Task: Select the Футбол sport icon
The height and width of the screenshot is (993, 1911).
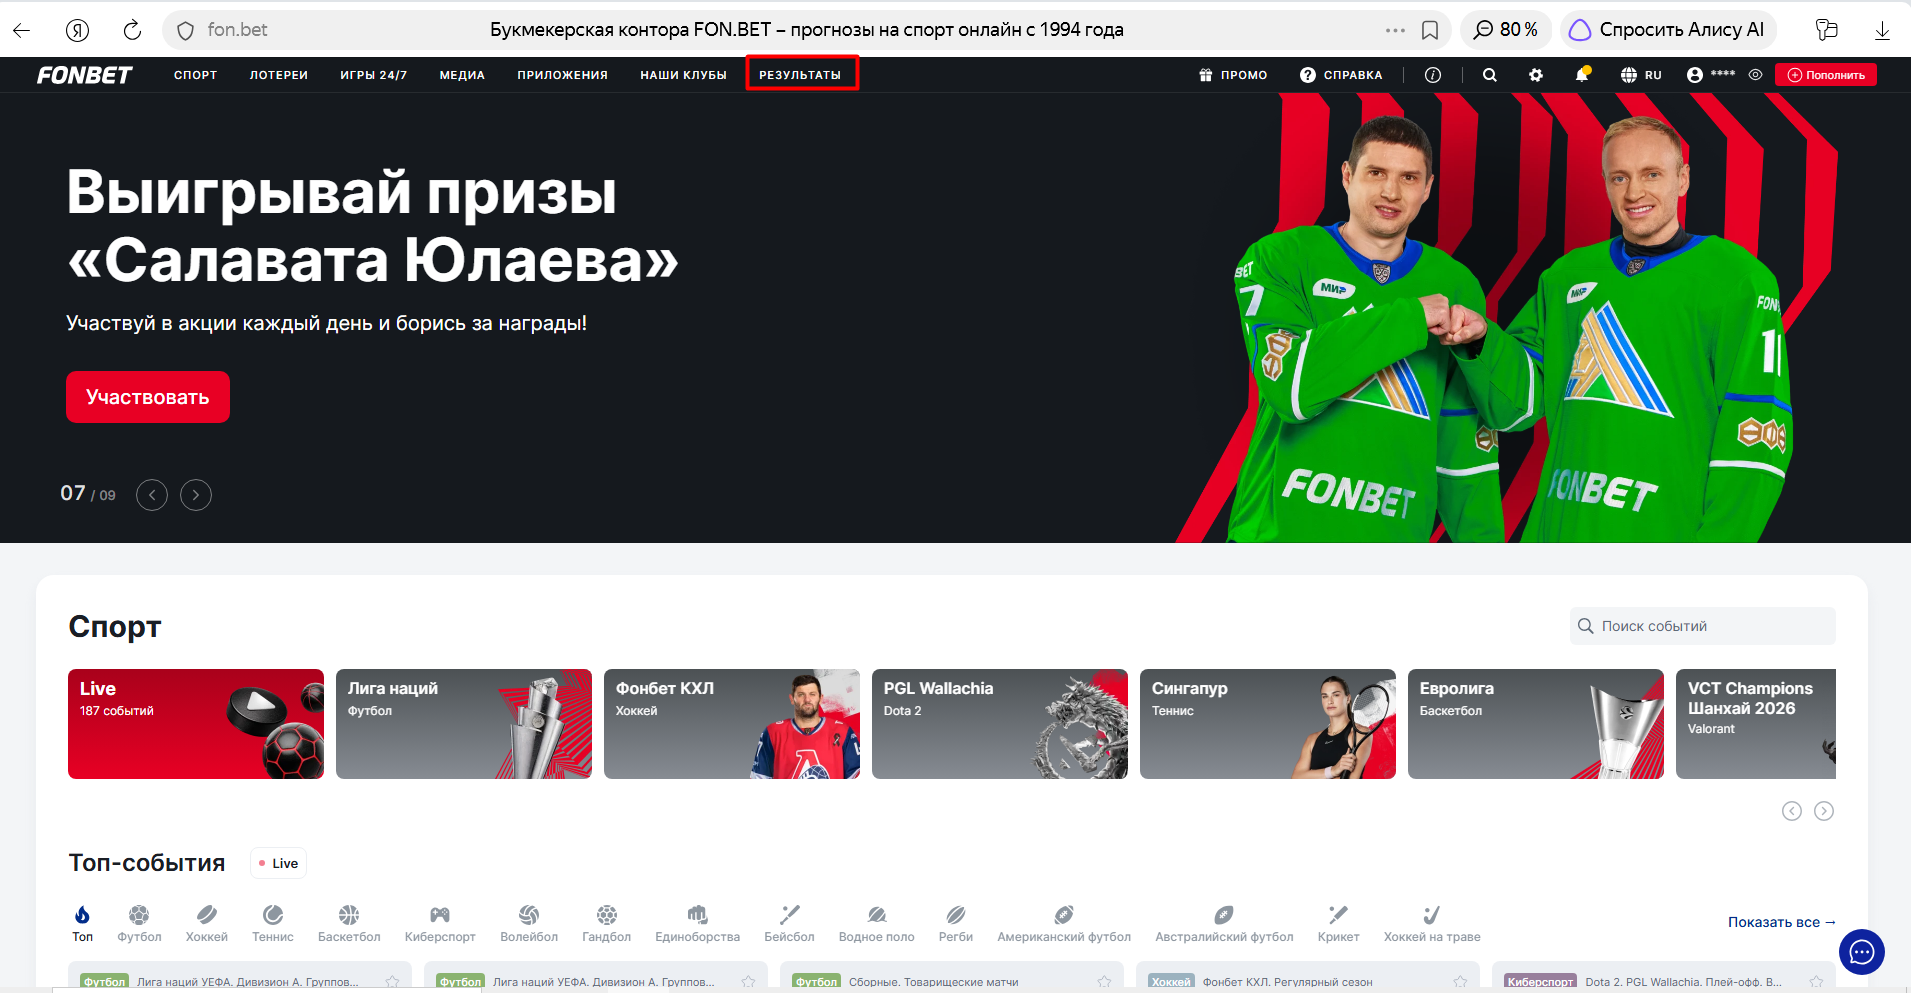Action: [139, 923]
